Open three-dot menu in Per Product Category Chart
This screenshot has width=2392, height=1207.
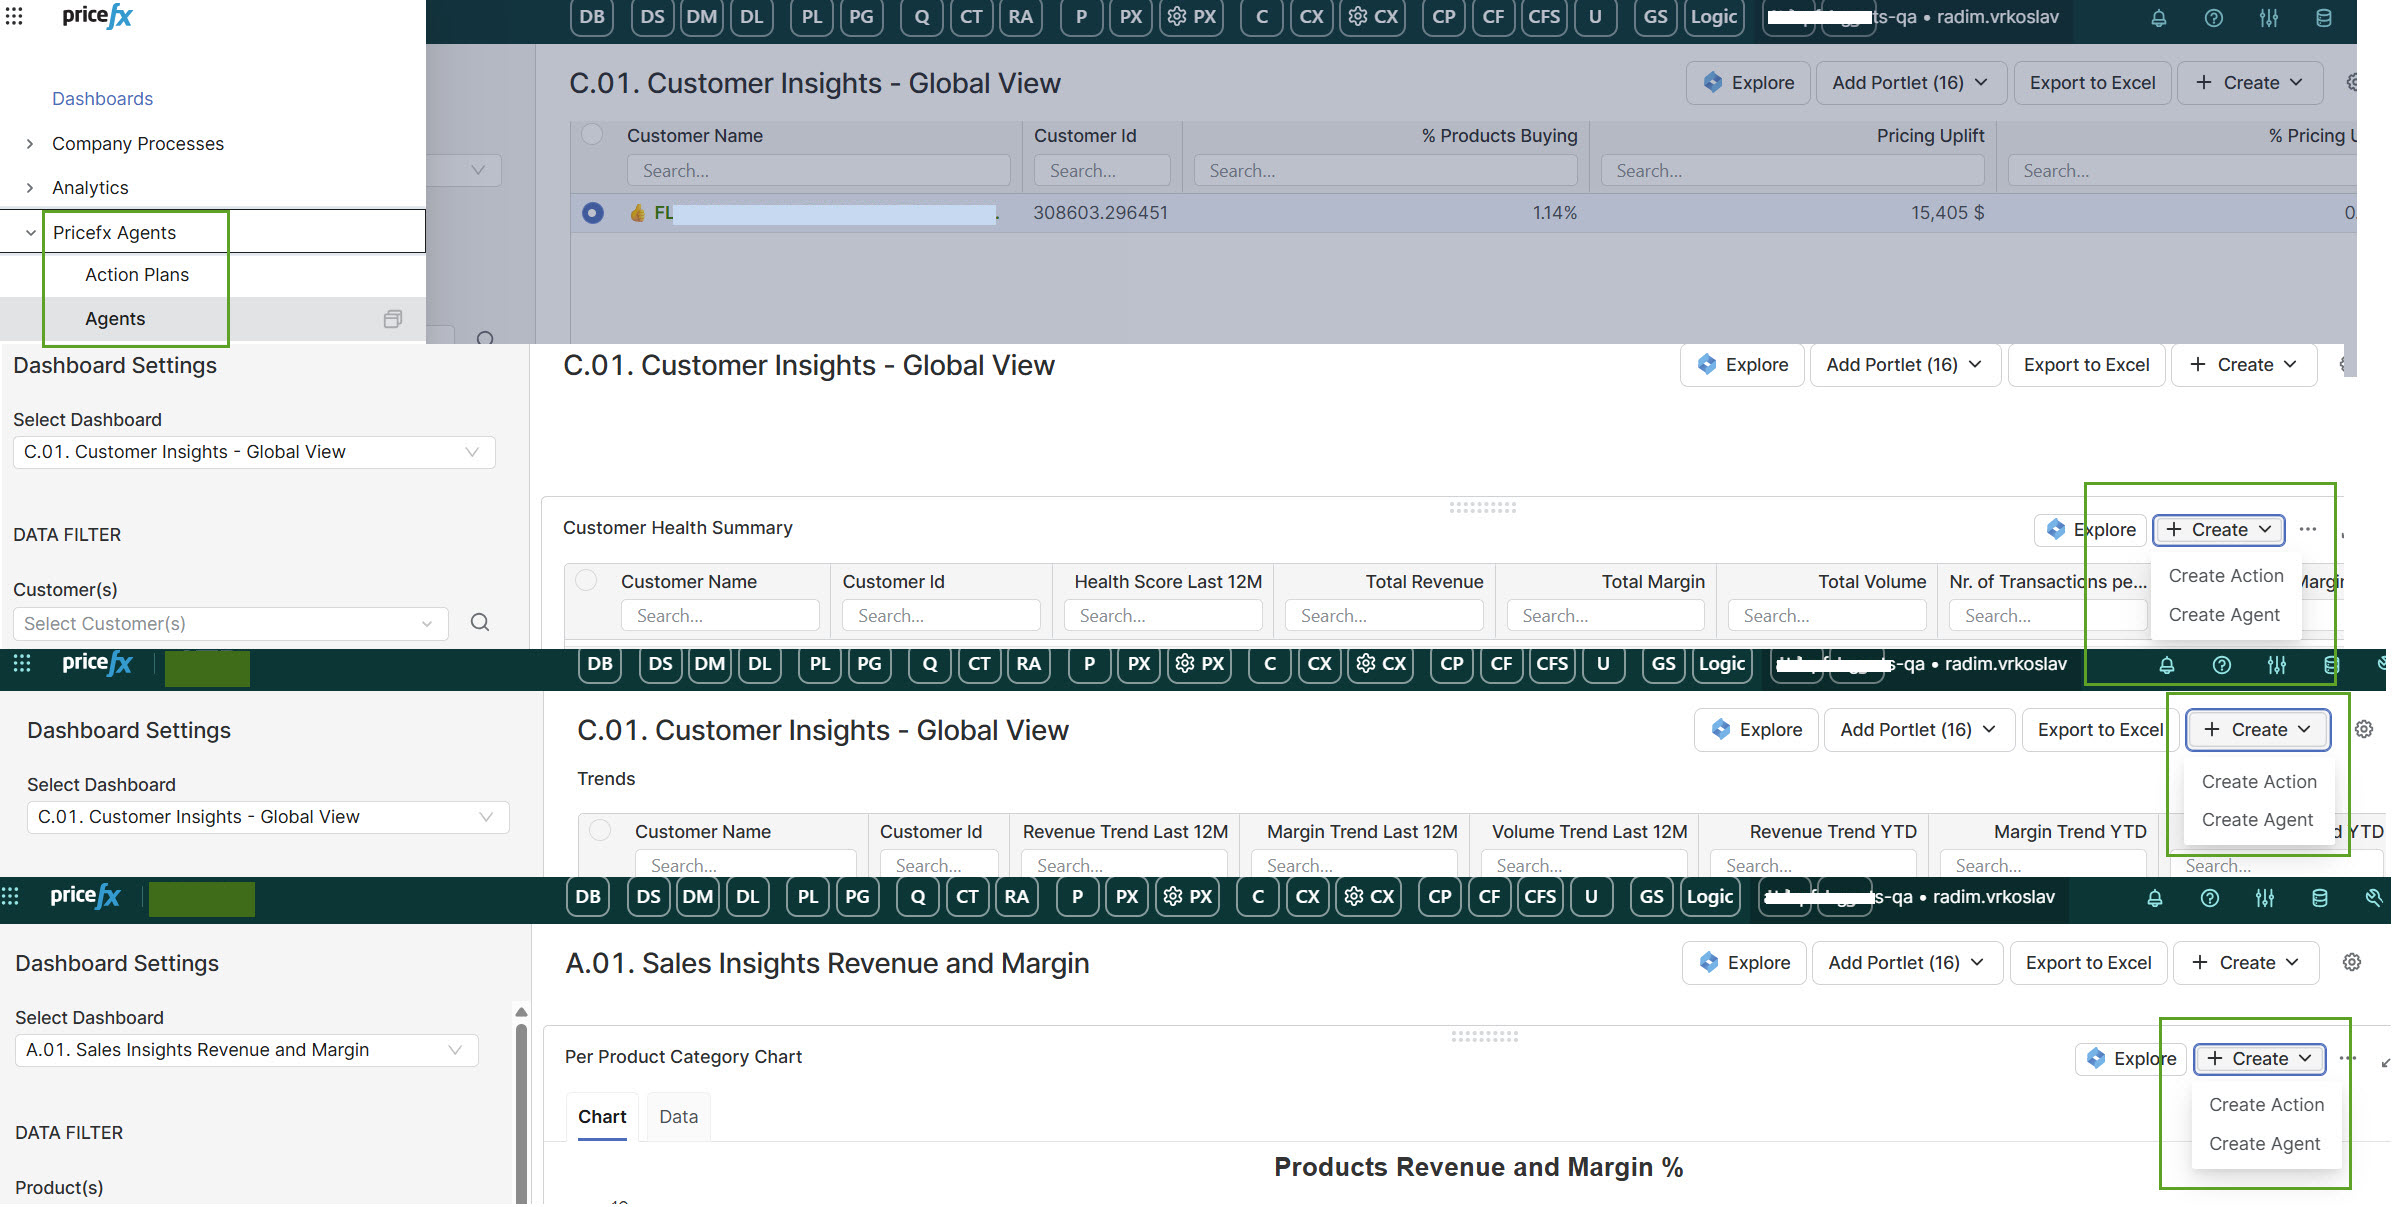(2348, 1058)
